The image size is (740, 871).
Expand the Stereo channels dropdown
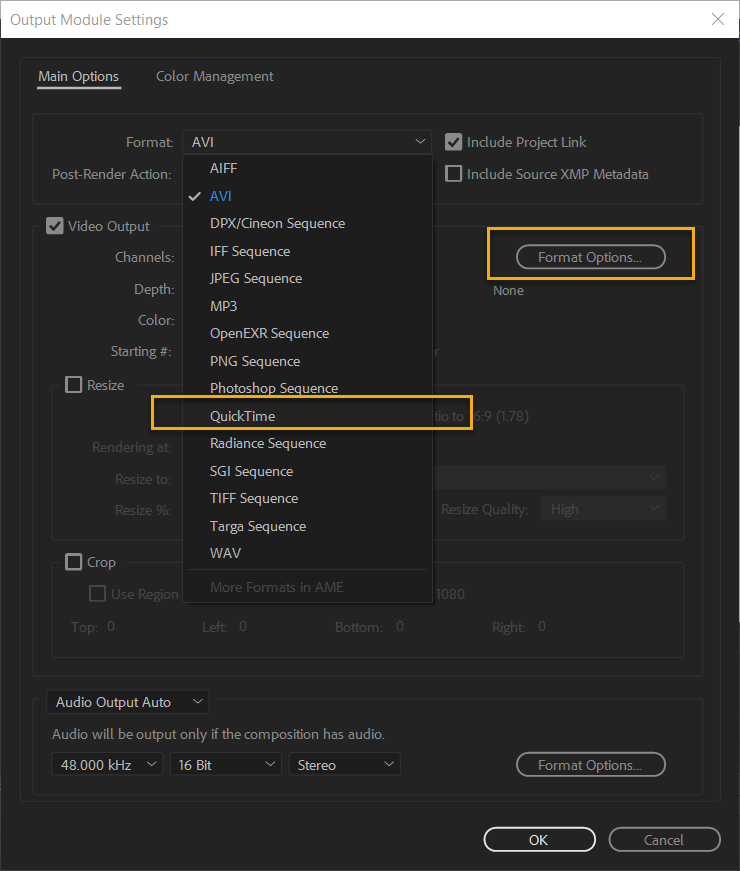(x=345, y=765)
